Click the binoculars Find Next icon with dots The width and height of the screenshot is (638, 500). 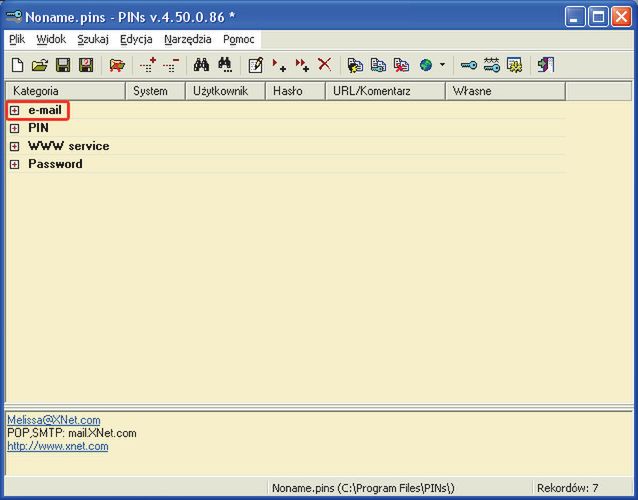225,65
